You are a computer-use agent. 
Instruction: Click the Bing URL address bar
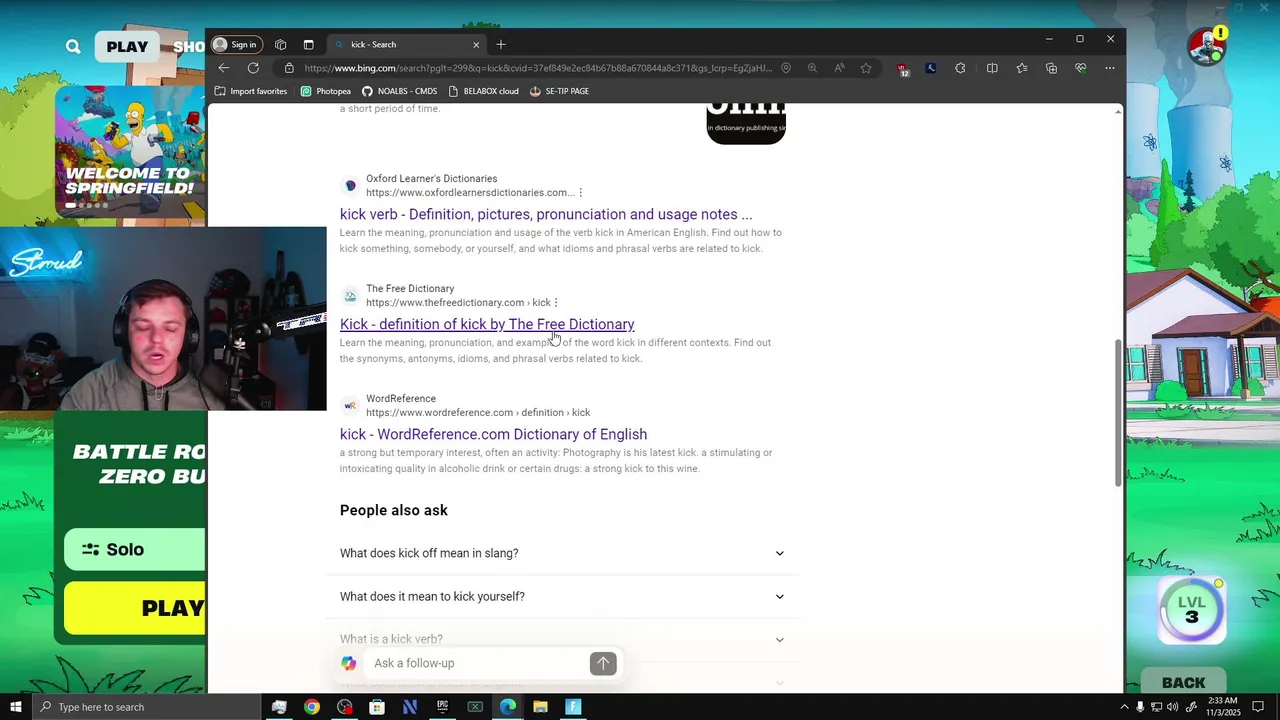(538, 68)
